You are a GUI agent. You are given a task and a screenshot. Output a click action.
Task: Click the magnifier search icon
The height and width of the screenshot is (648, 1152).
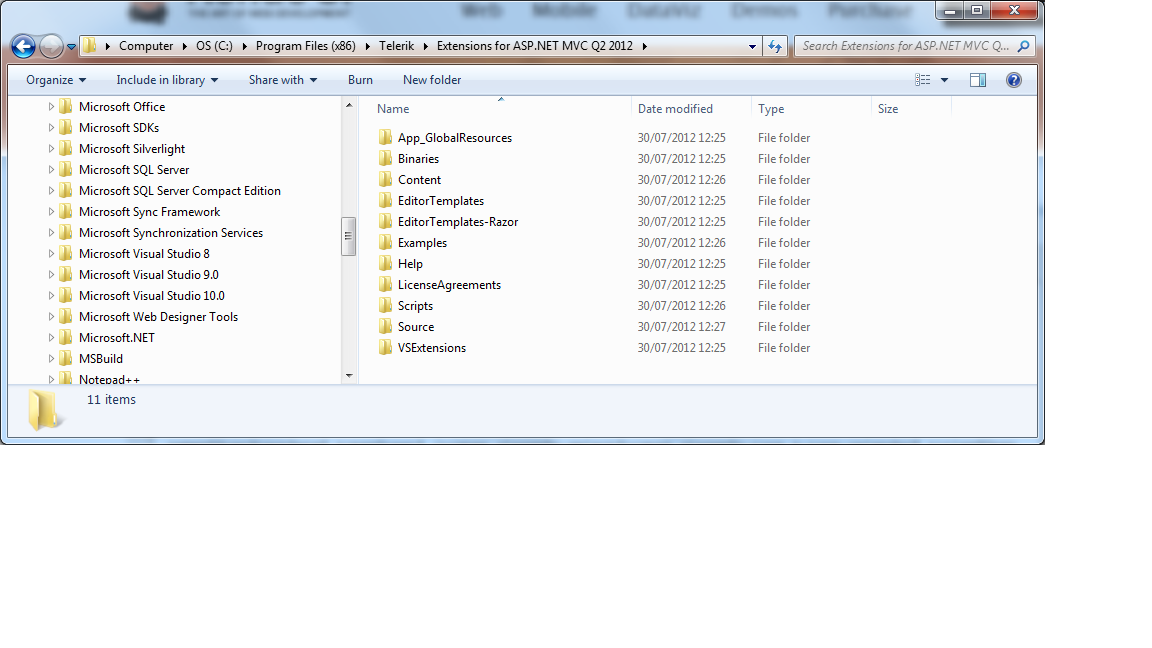(x=1023, y=46)
